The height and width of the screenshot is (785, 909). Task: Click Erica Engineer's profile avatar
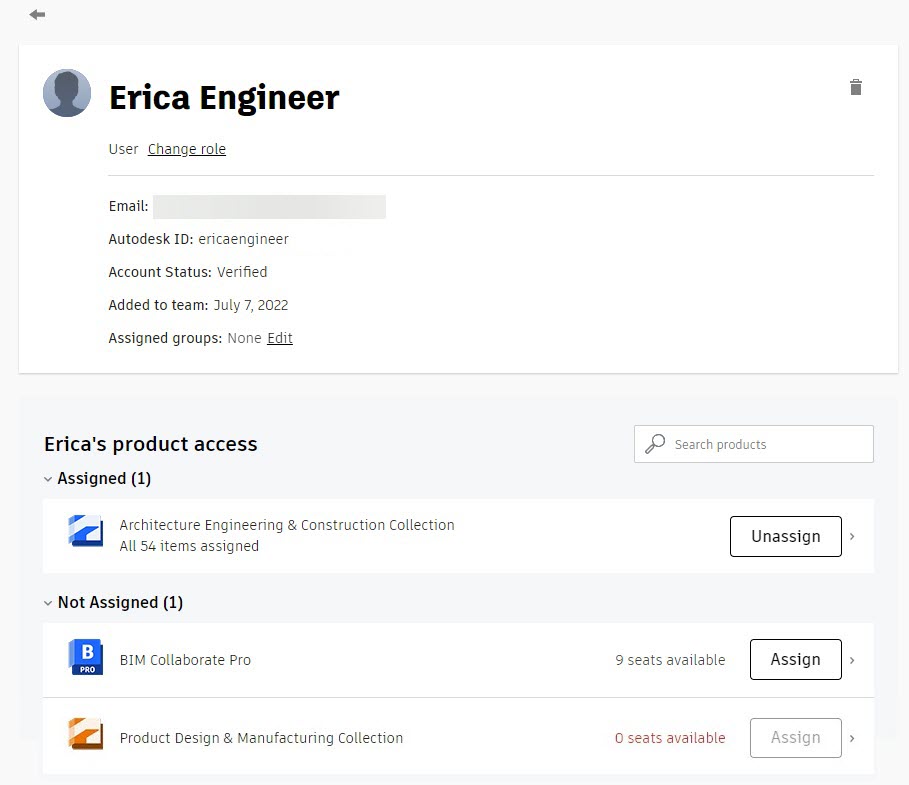pos(67,93)
